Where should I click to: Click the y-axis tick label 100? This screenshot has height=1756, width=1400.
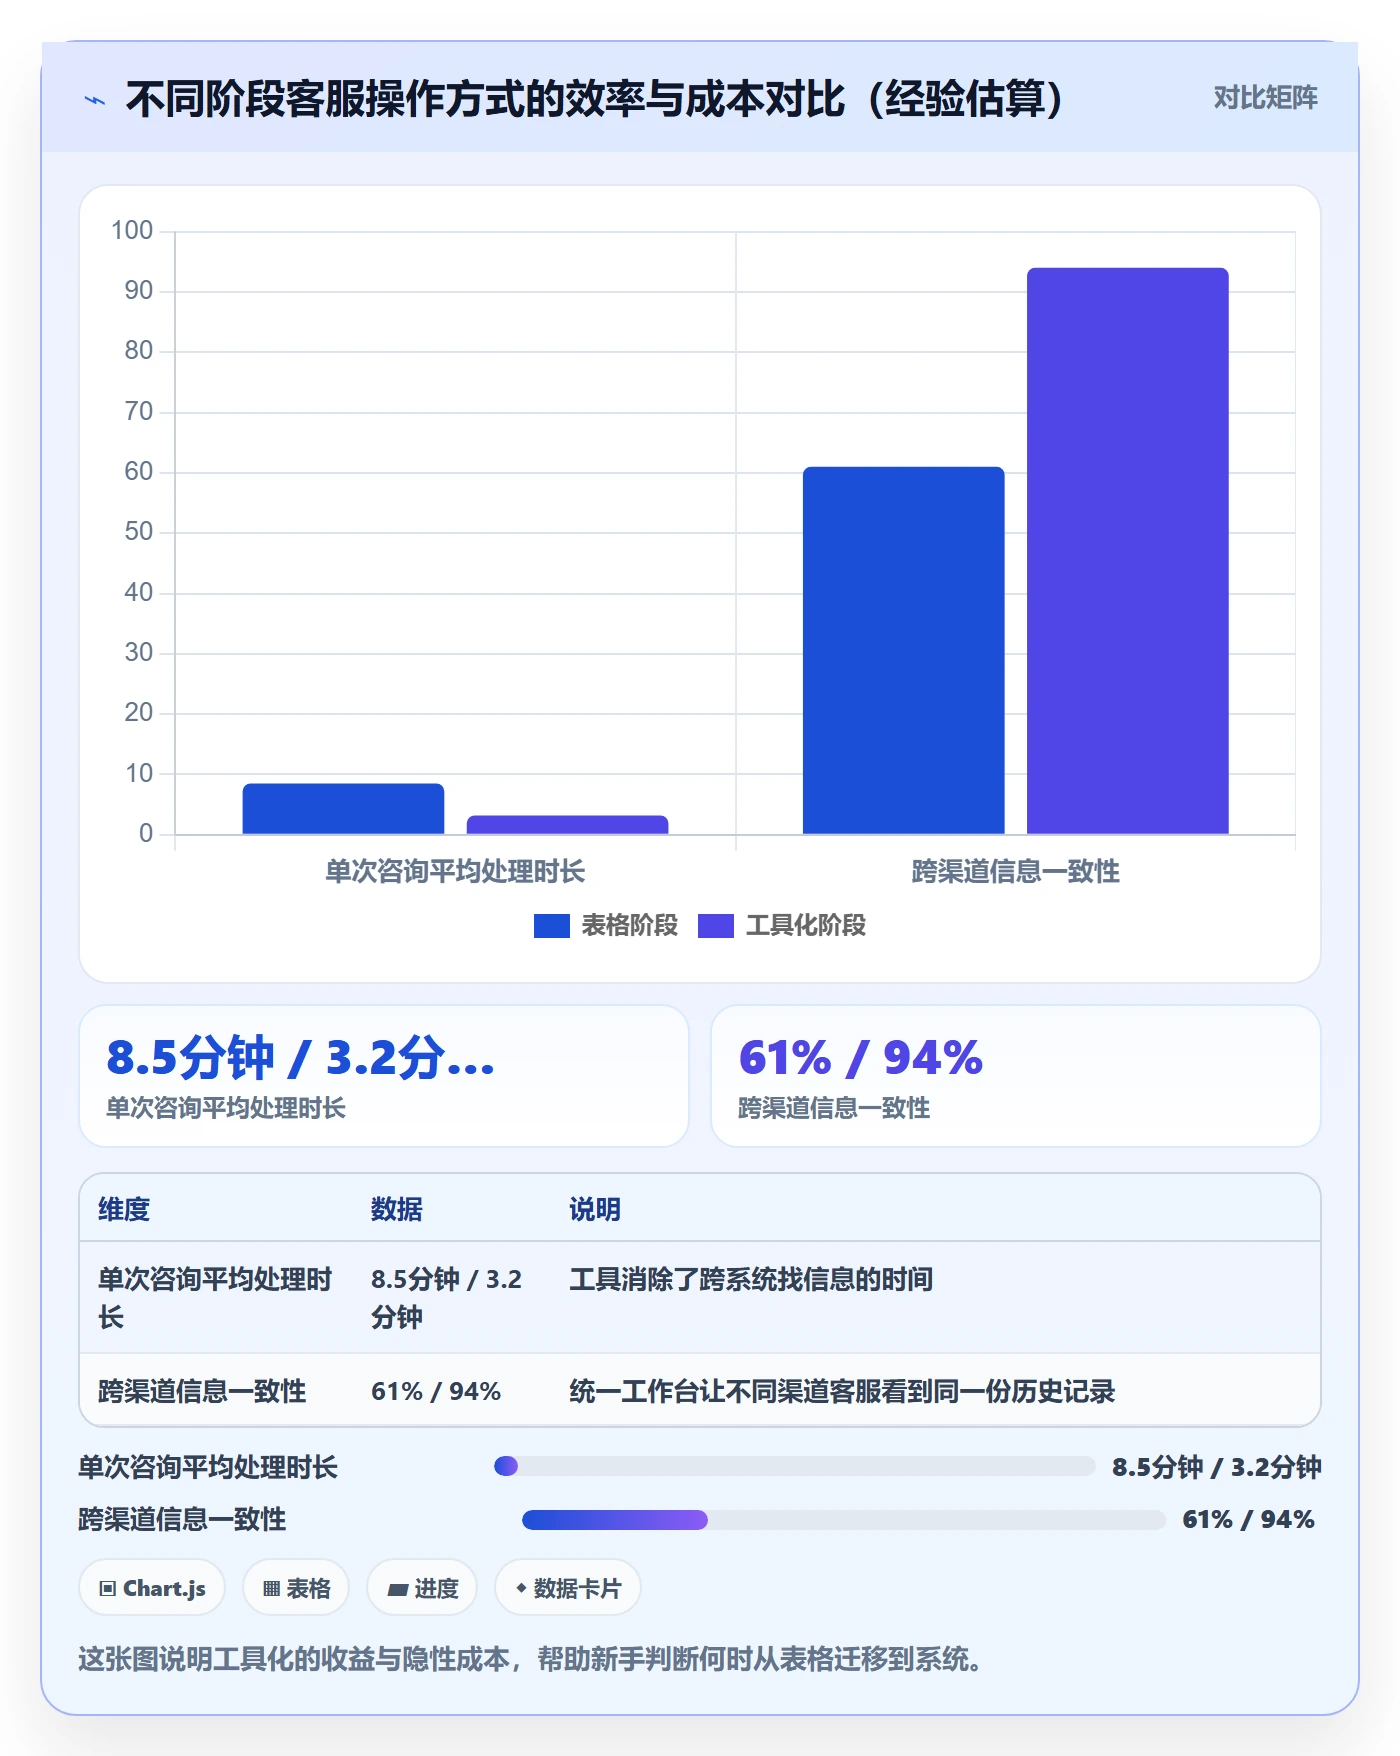pos(132,231)
